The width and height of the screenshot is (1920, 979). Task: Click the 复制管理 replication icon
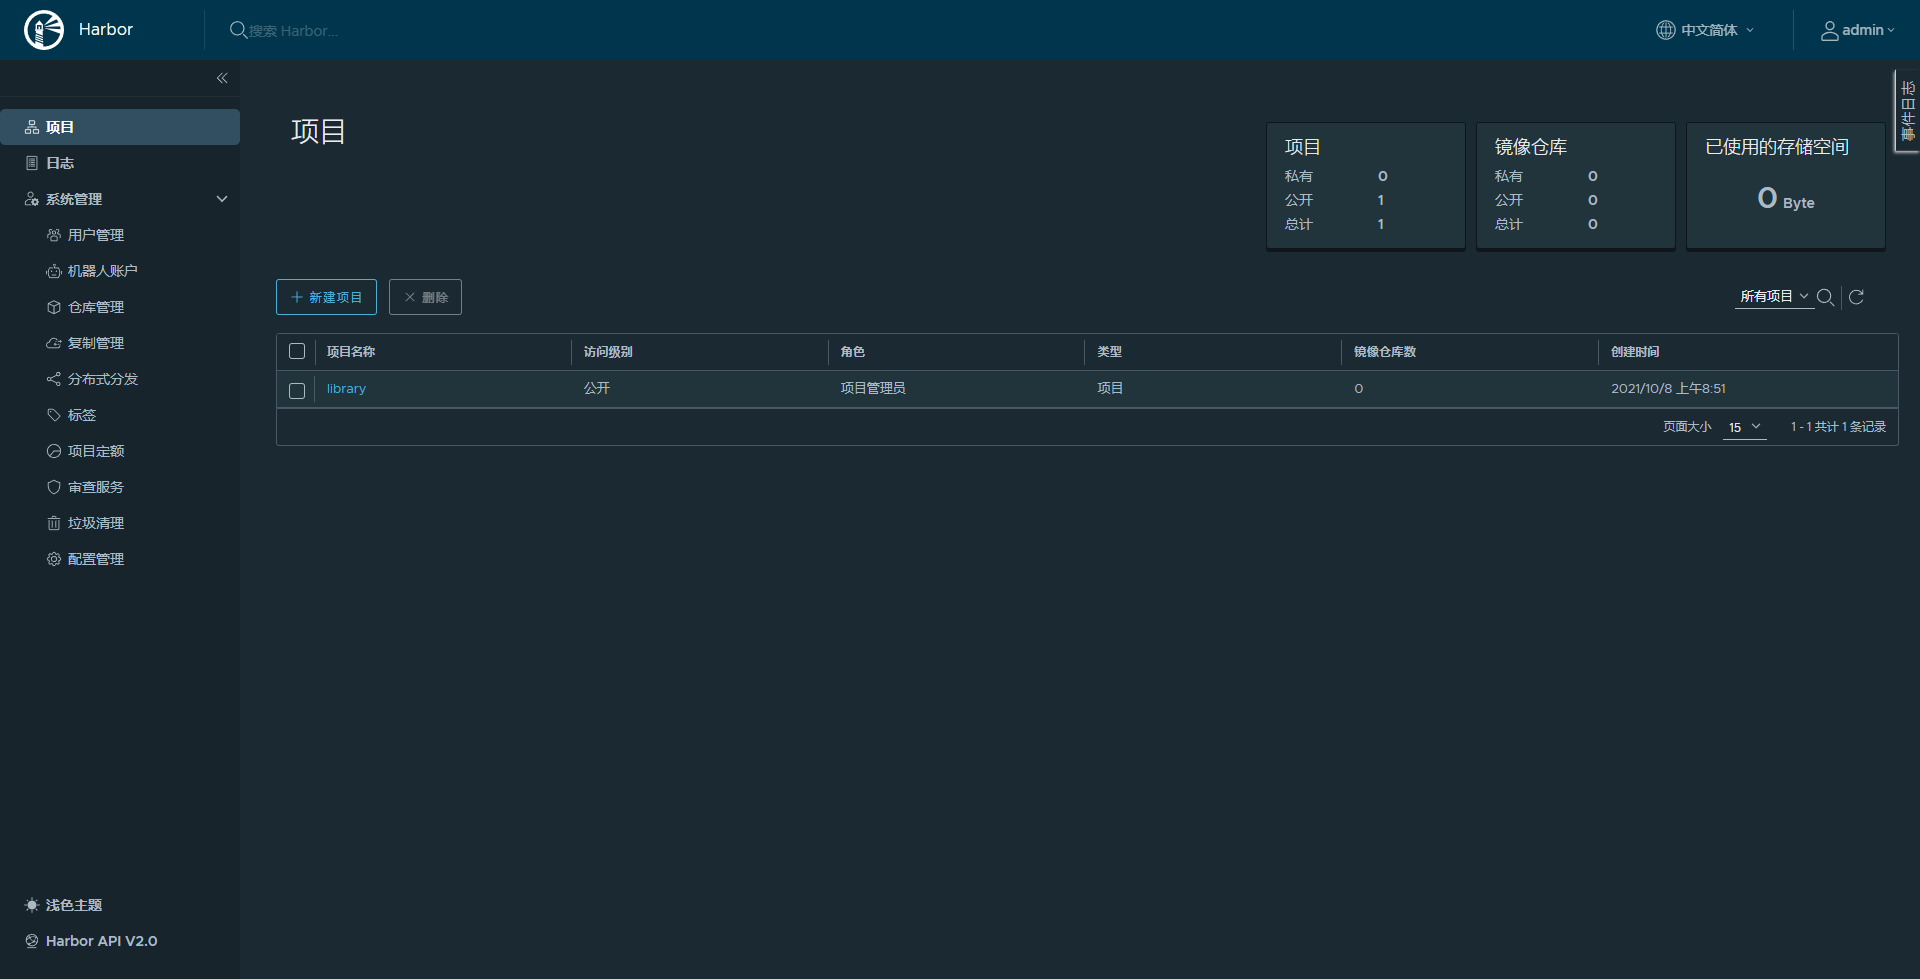coord(54,343)
